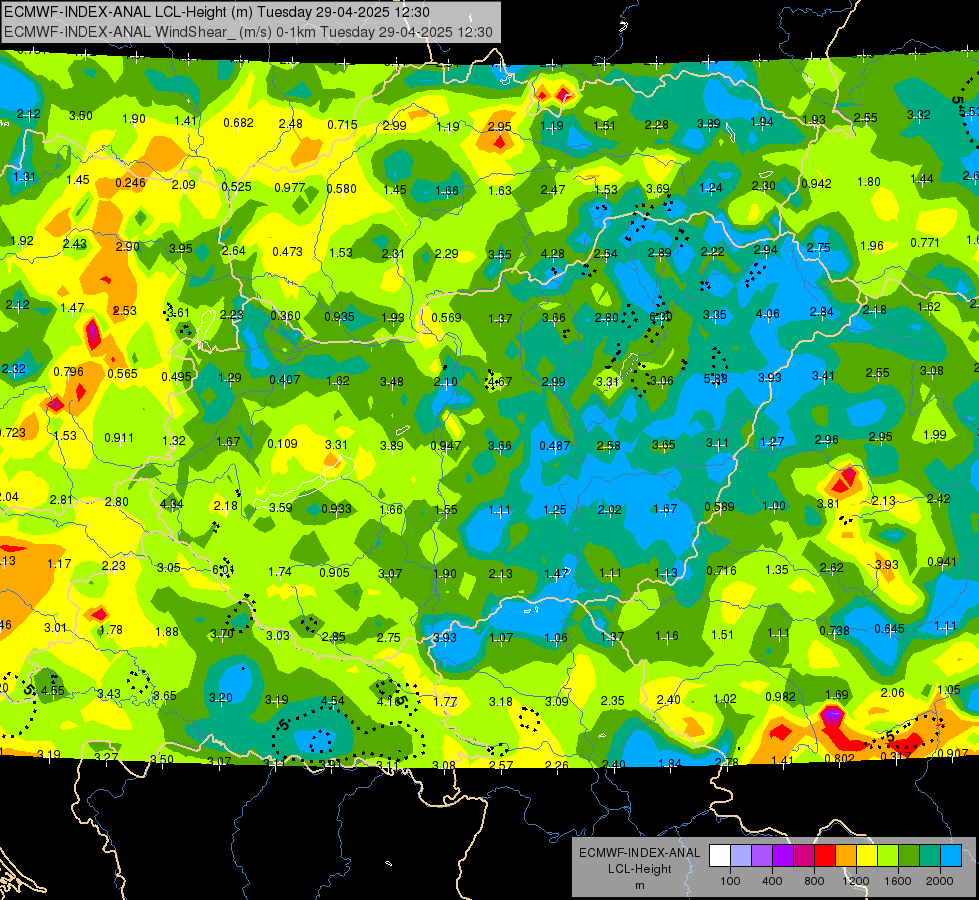Click the wind shear value 0.565
This screenshot has height=900, width=979.
coord(122,373)
